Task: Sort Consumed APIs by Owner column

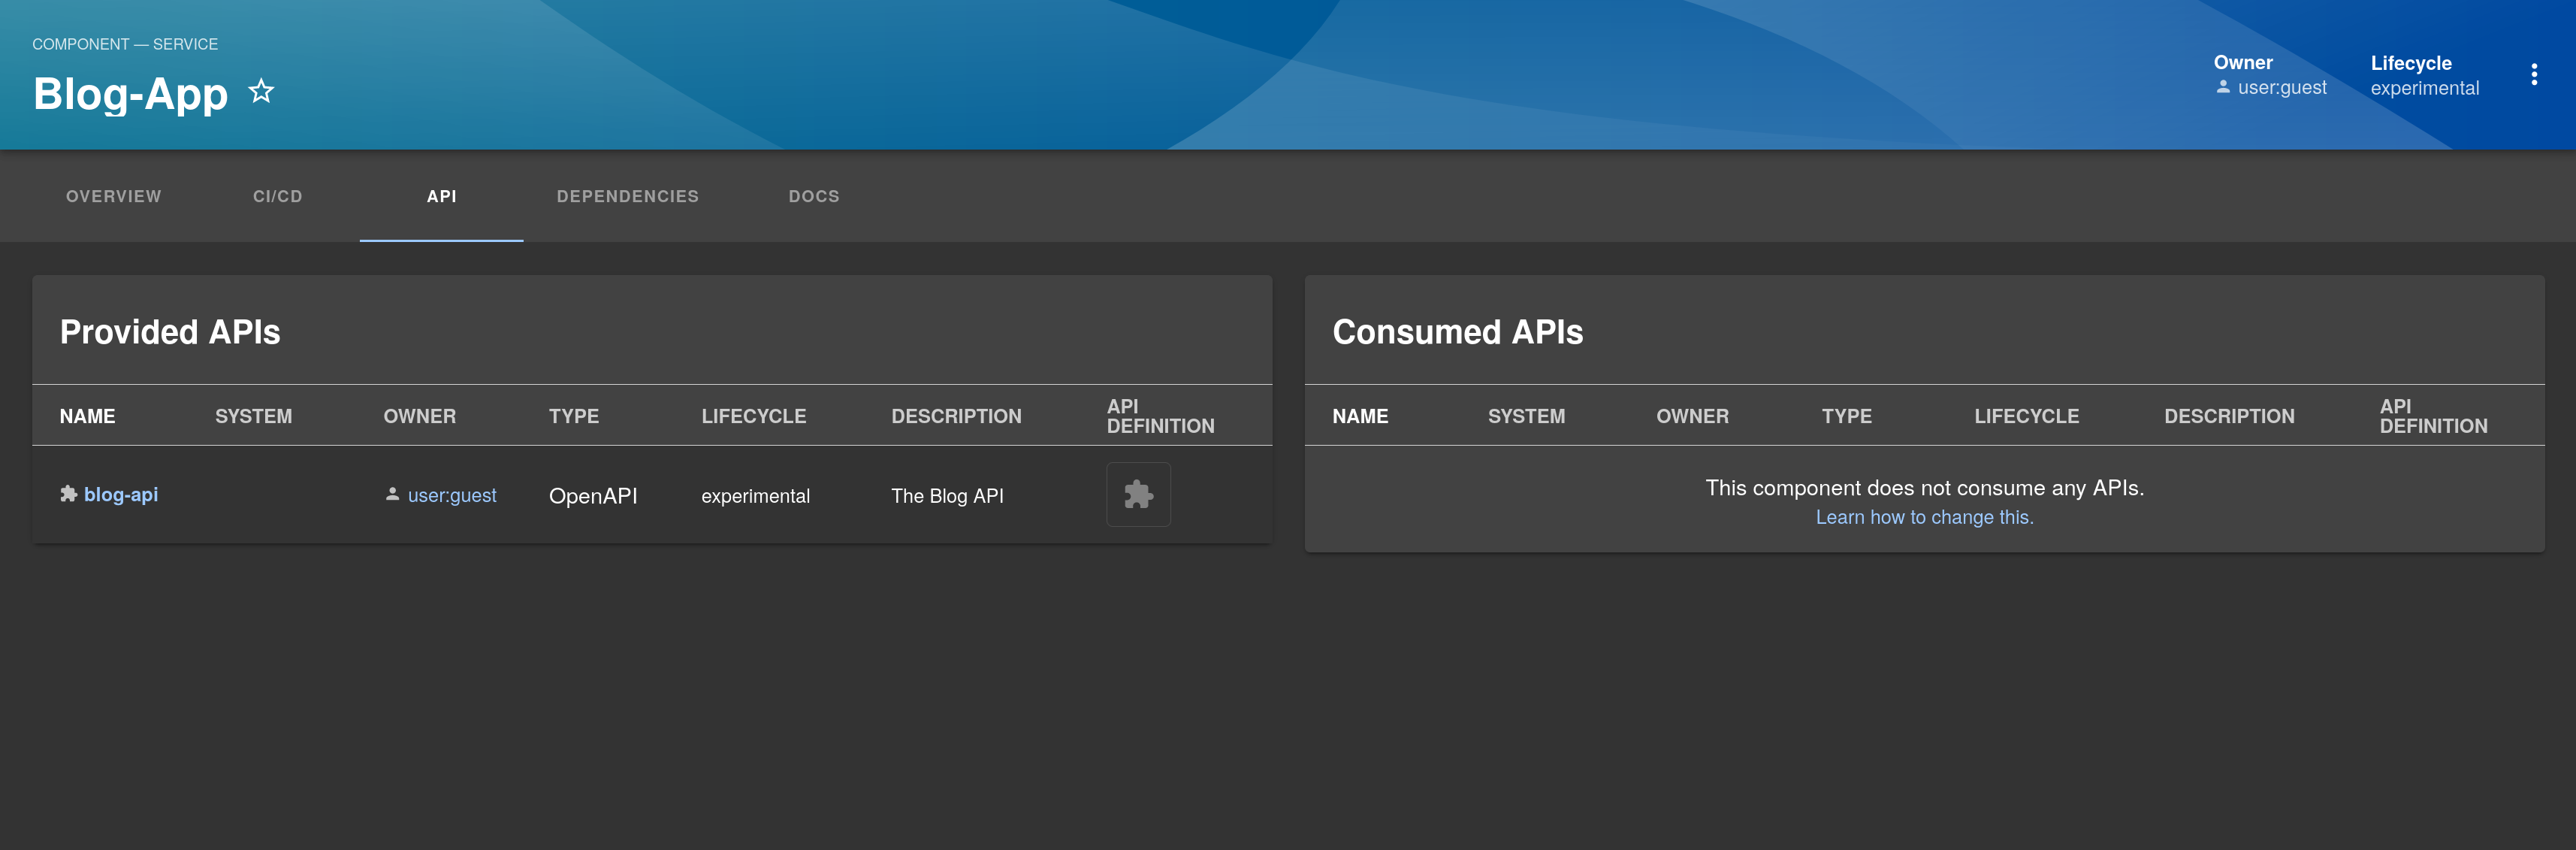Action: coord(1691,416)
